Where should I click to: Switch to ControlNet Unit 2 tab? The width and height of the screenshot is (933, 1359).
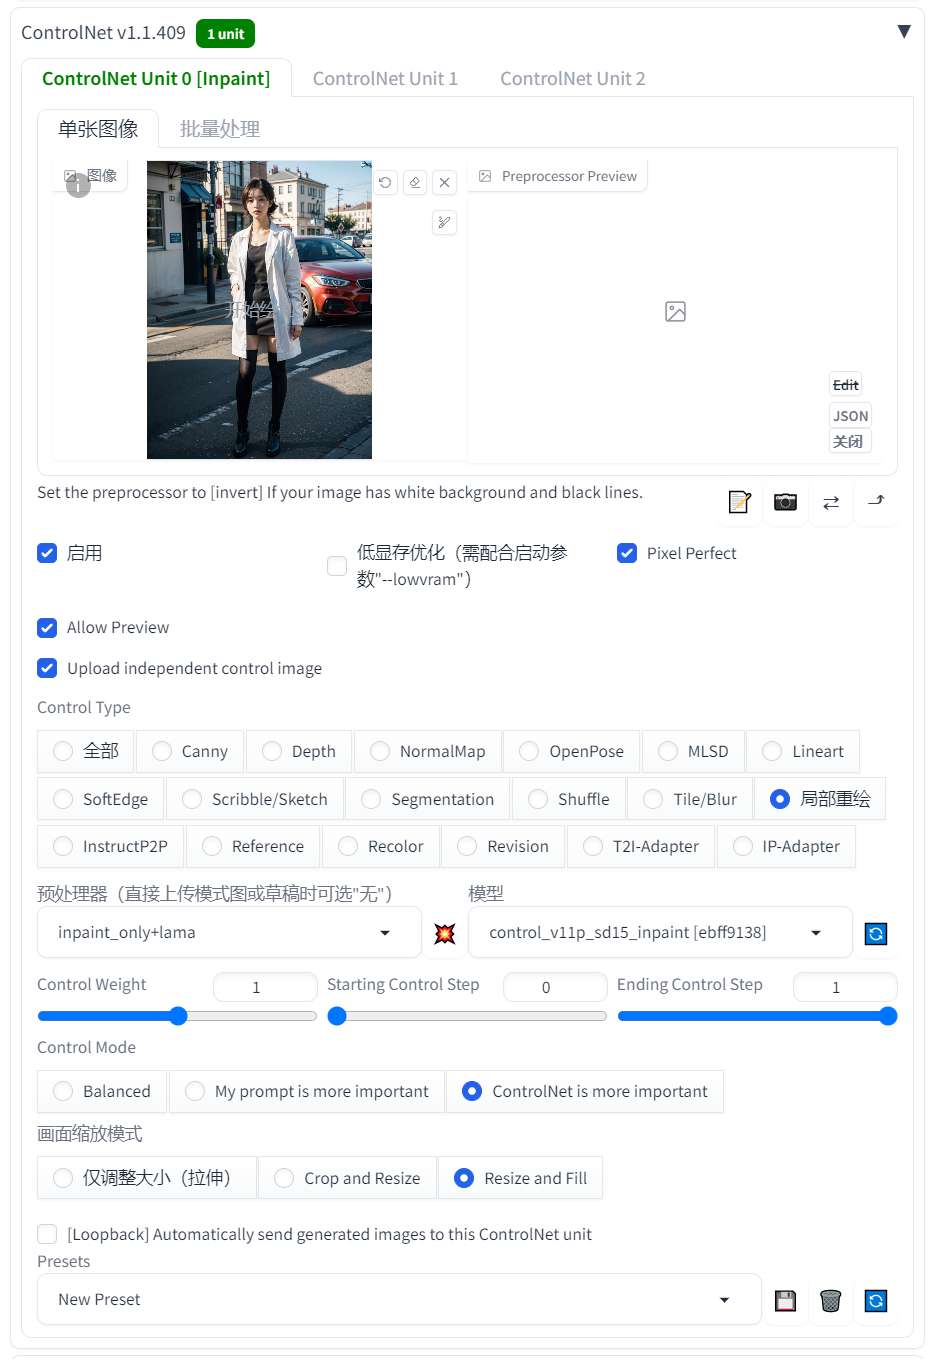[x=573, y=78]
